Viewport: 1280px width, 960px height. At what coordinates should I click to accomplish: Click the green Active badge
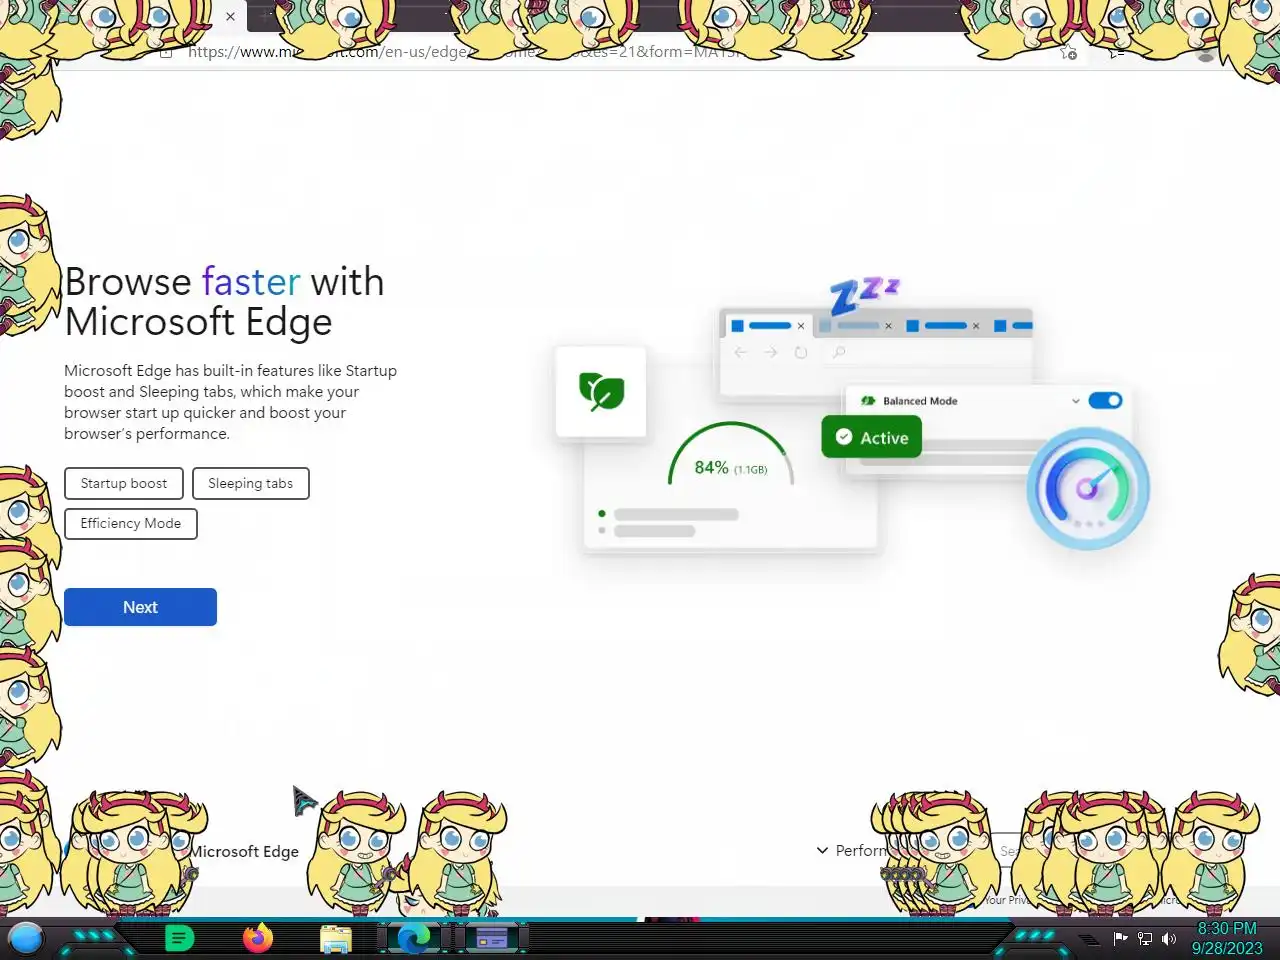click(x=872, y=437)
